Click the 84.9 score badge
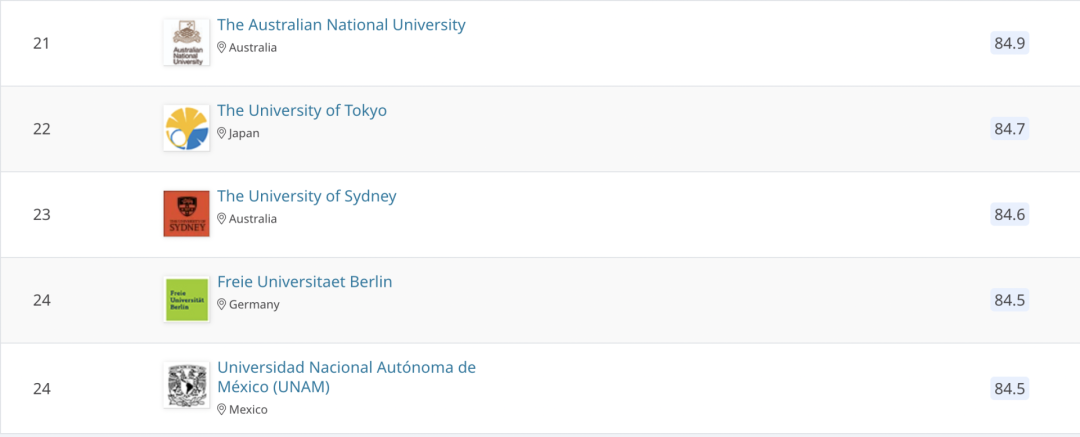This screenshot has width=1080, height=437. coord(1010,43)
